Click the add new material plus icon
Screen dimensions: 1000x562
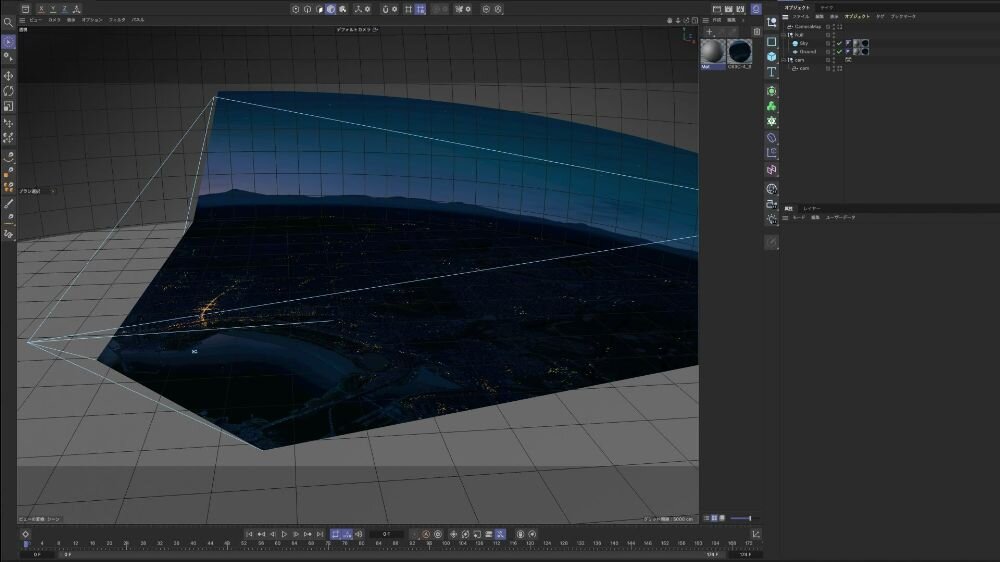[x=709, y=32]
